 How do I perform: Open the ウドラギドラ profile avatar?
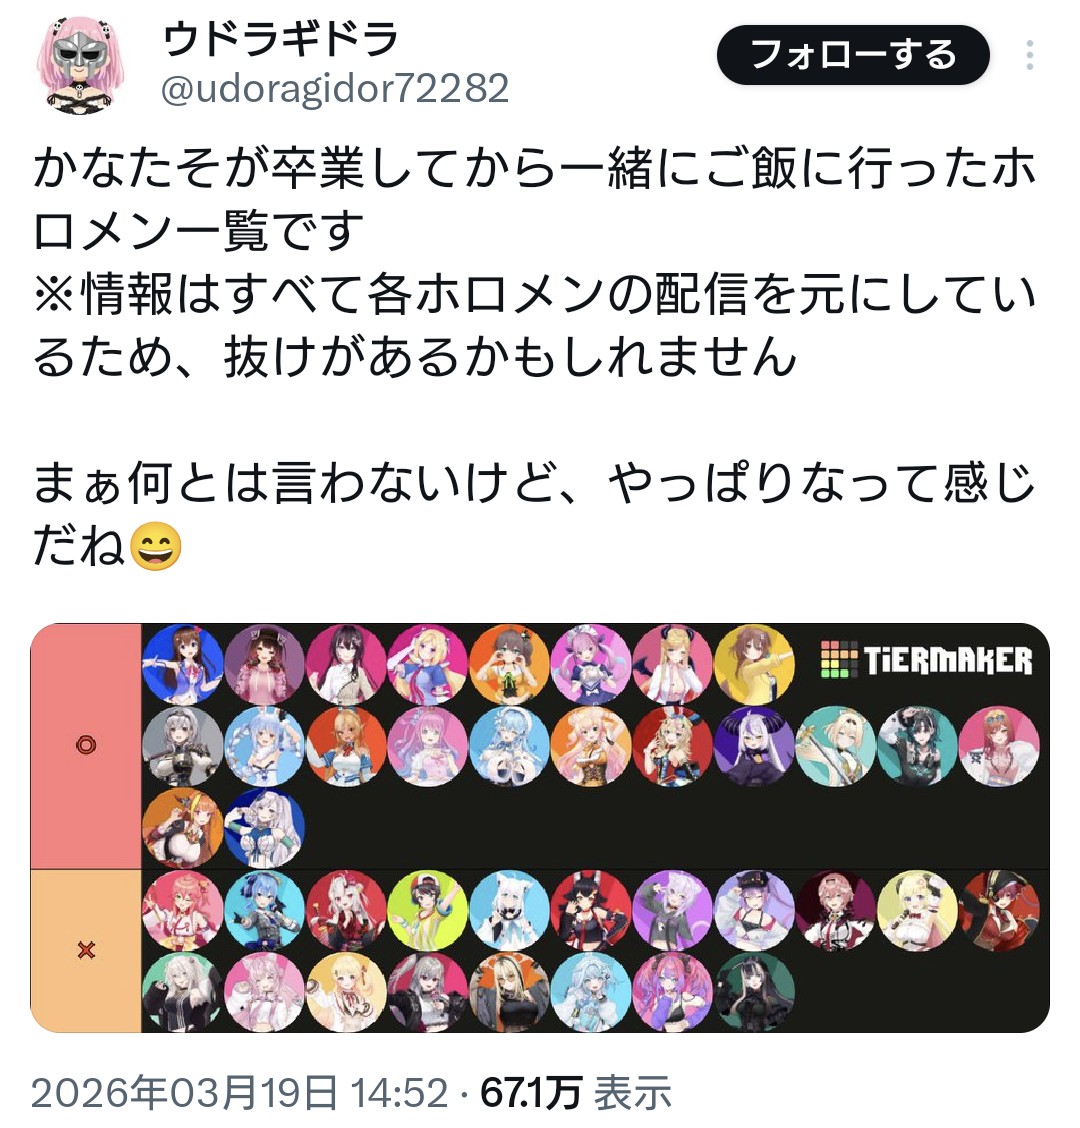[x=81, y=63]
